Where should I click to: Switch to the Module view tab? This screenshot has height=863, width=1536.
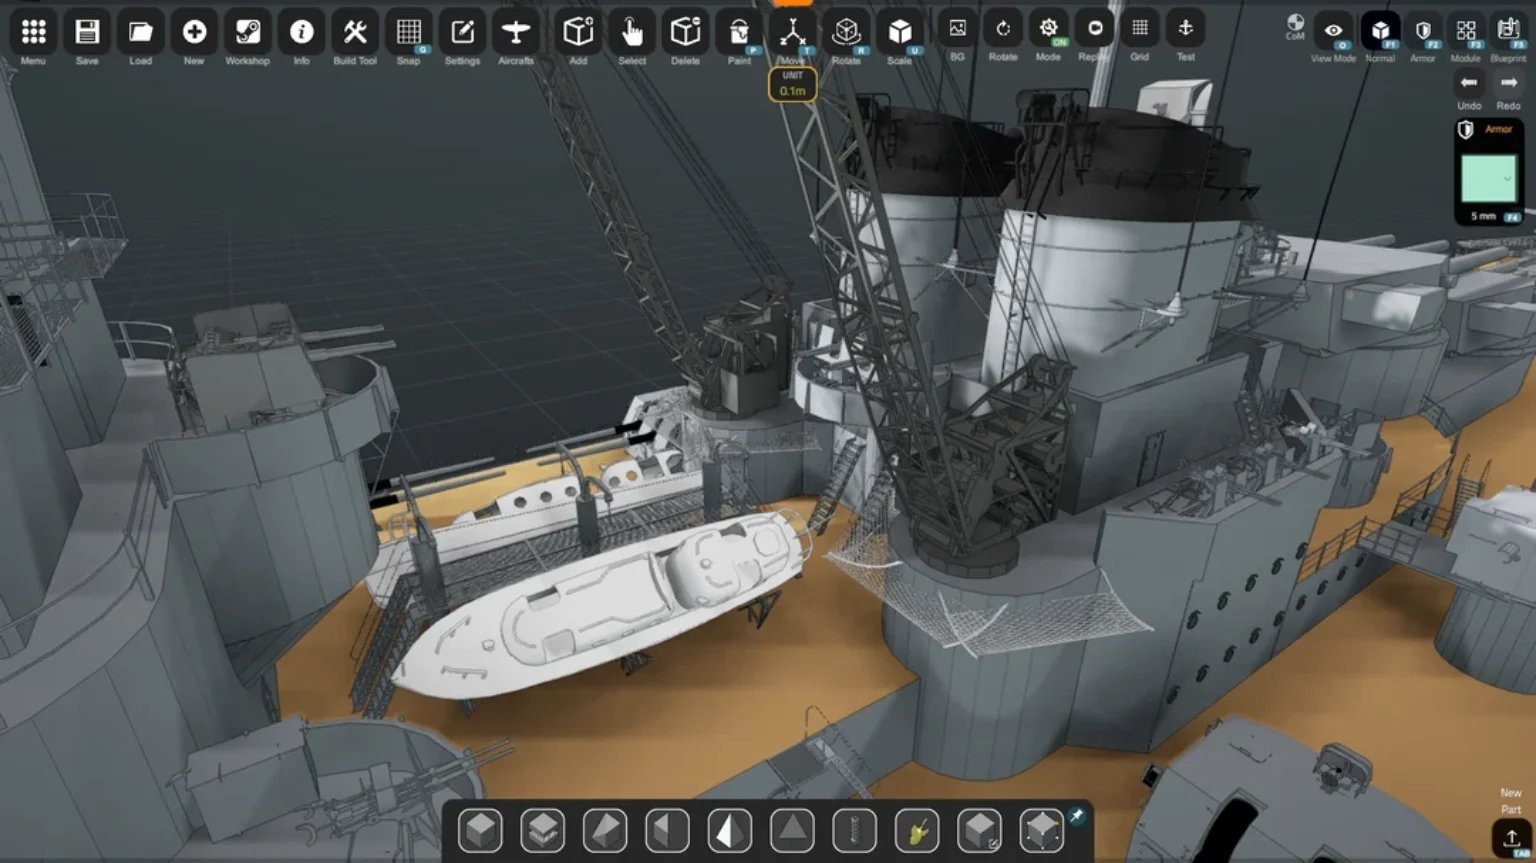tap(1465, 31)
